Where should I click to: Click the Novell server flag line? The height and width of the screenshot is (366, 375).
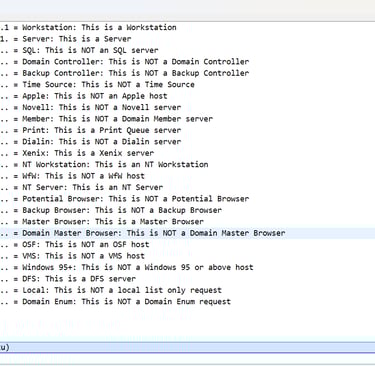90,107
